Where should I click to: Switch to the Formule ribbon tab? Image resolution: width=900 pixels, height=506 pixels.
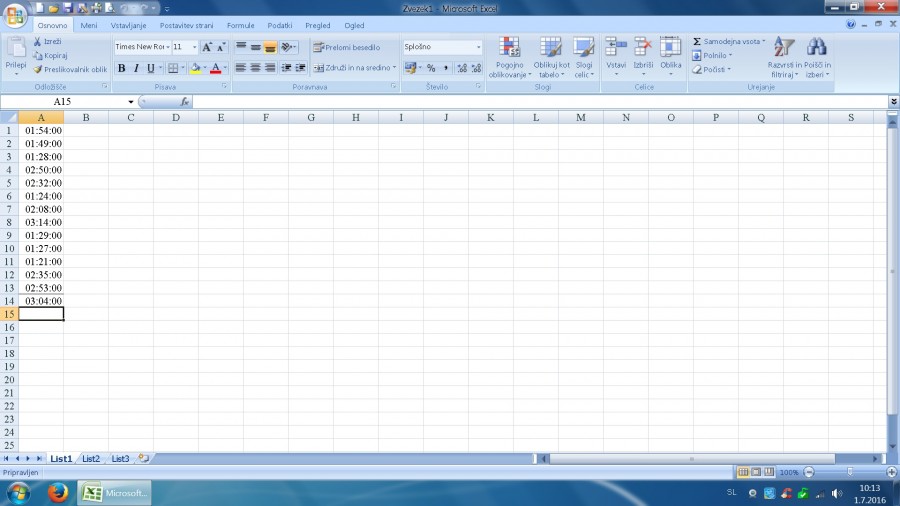click(x=241, y=25)
